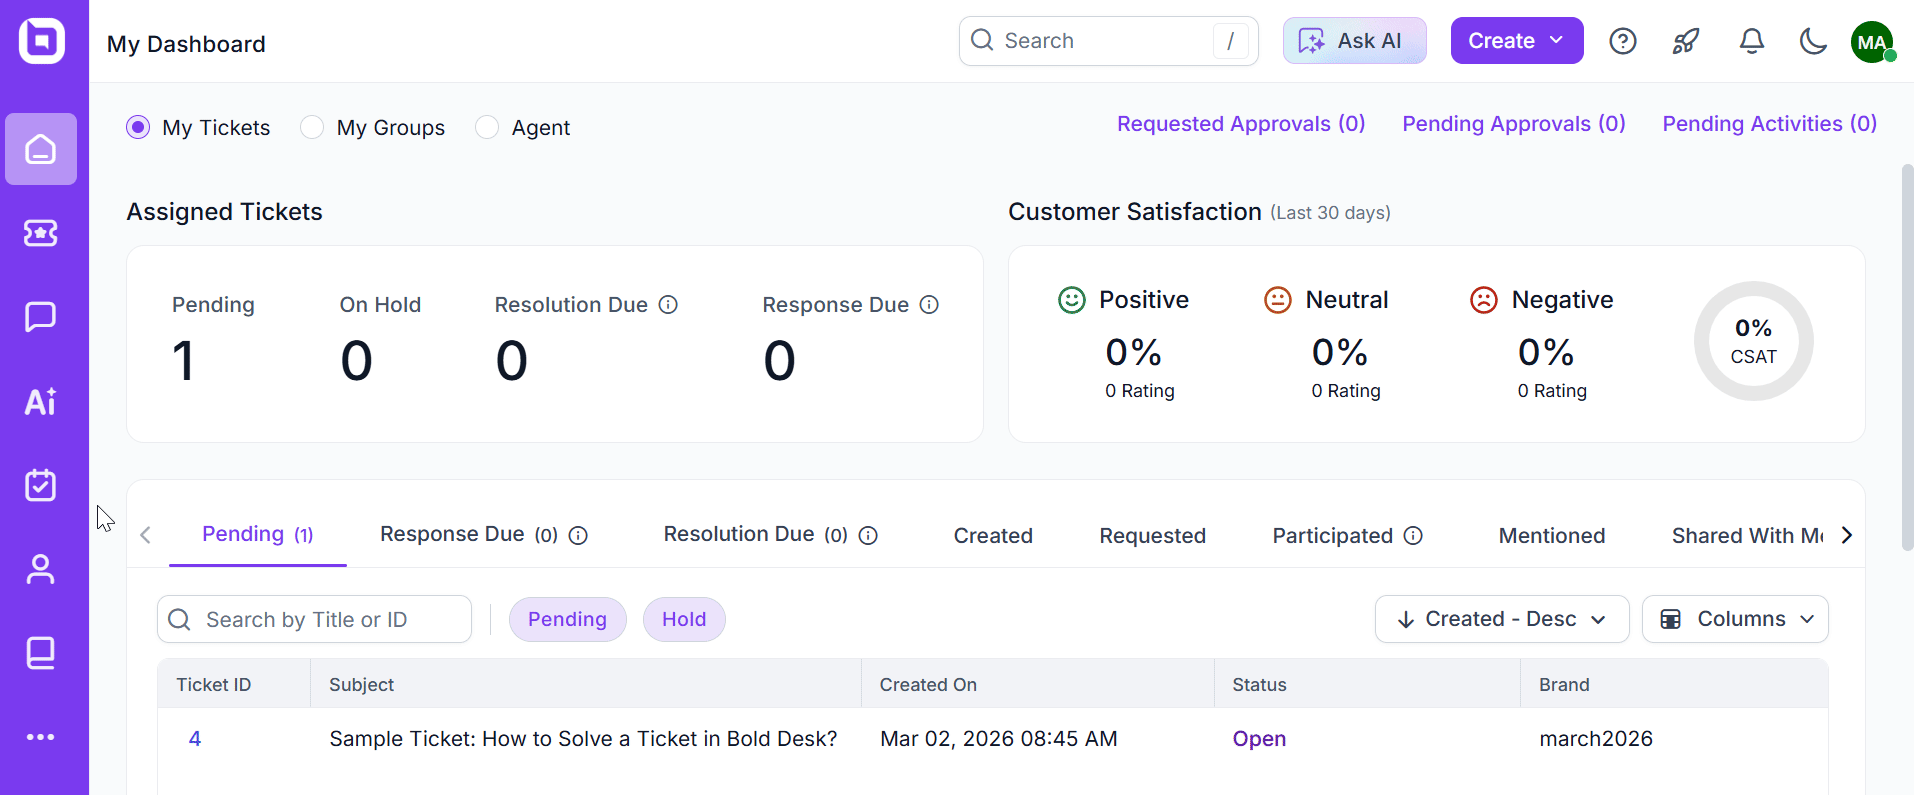This screenshot has height=795, width=1914.
Task: Open the Activities calendar-check sidebar icon
Action: pyautogui.click(x=40, y=485)
